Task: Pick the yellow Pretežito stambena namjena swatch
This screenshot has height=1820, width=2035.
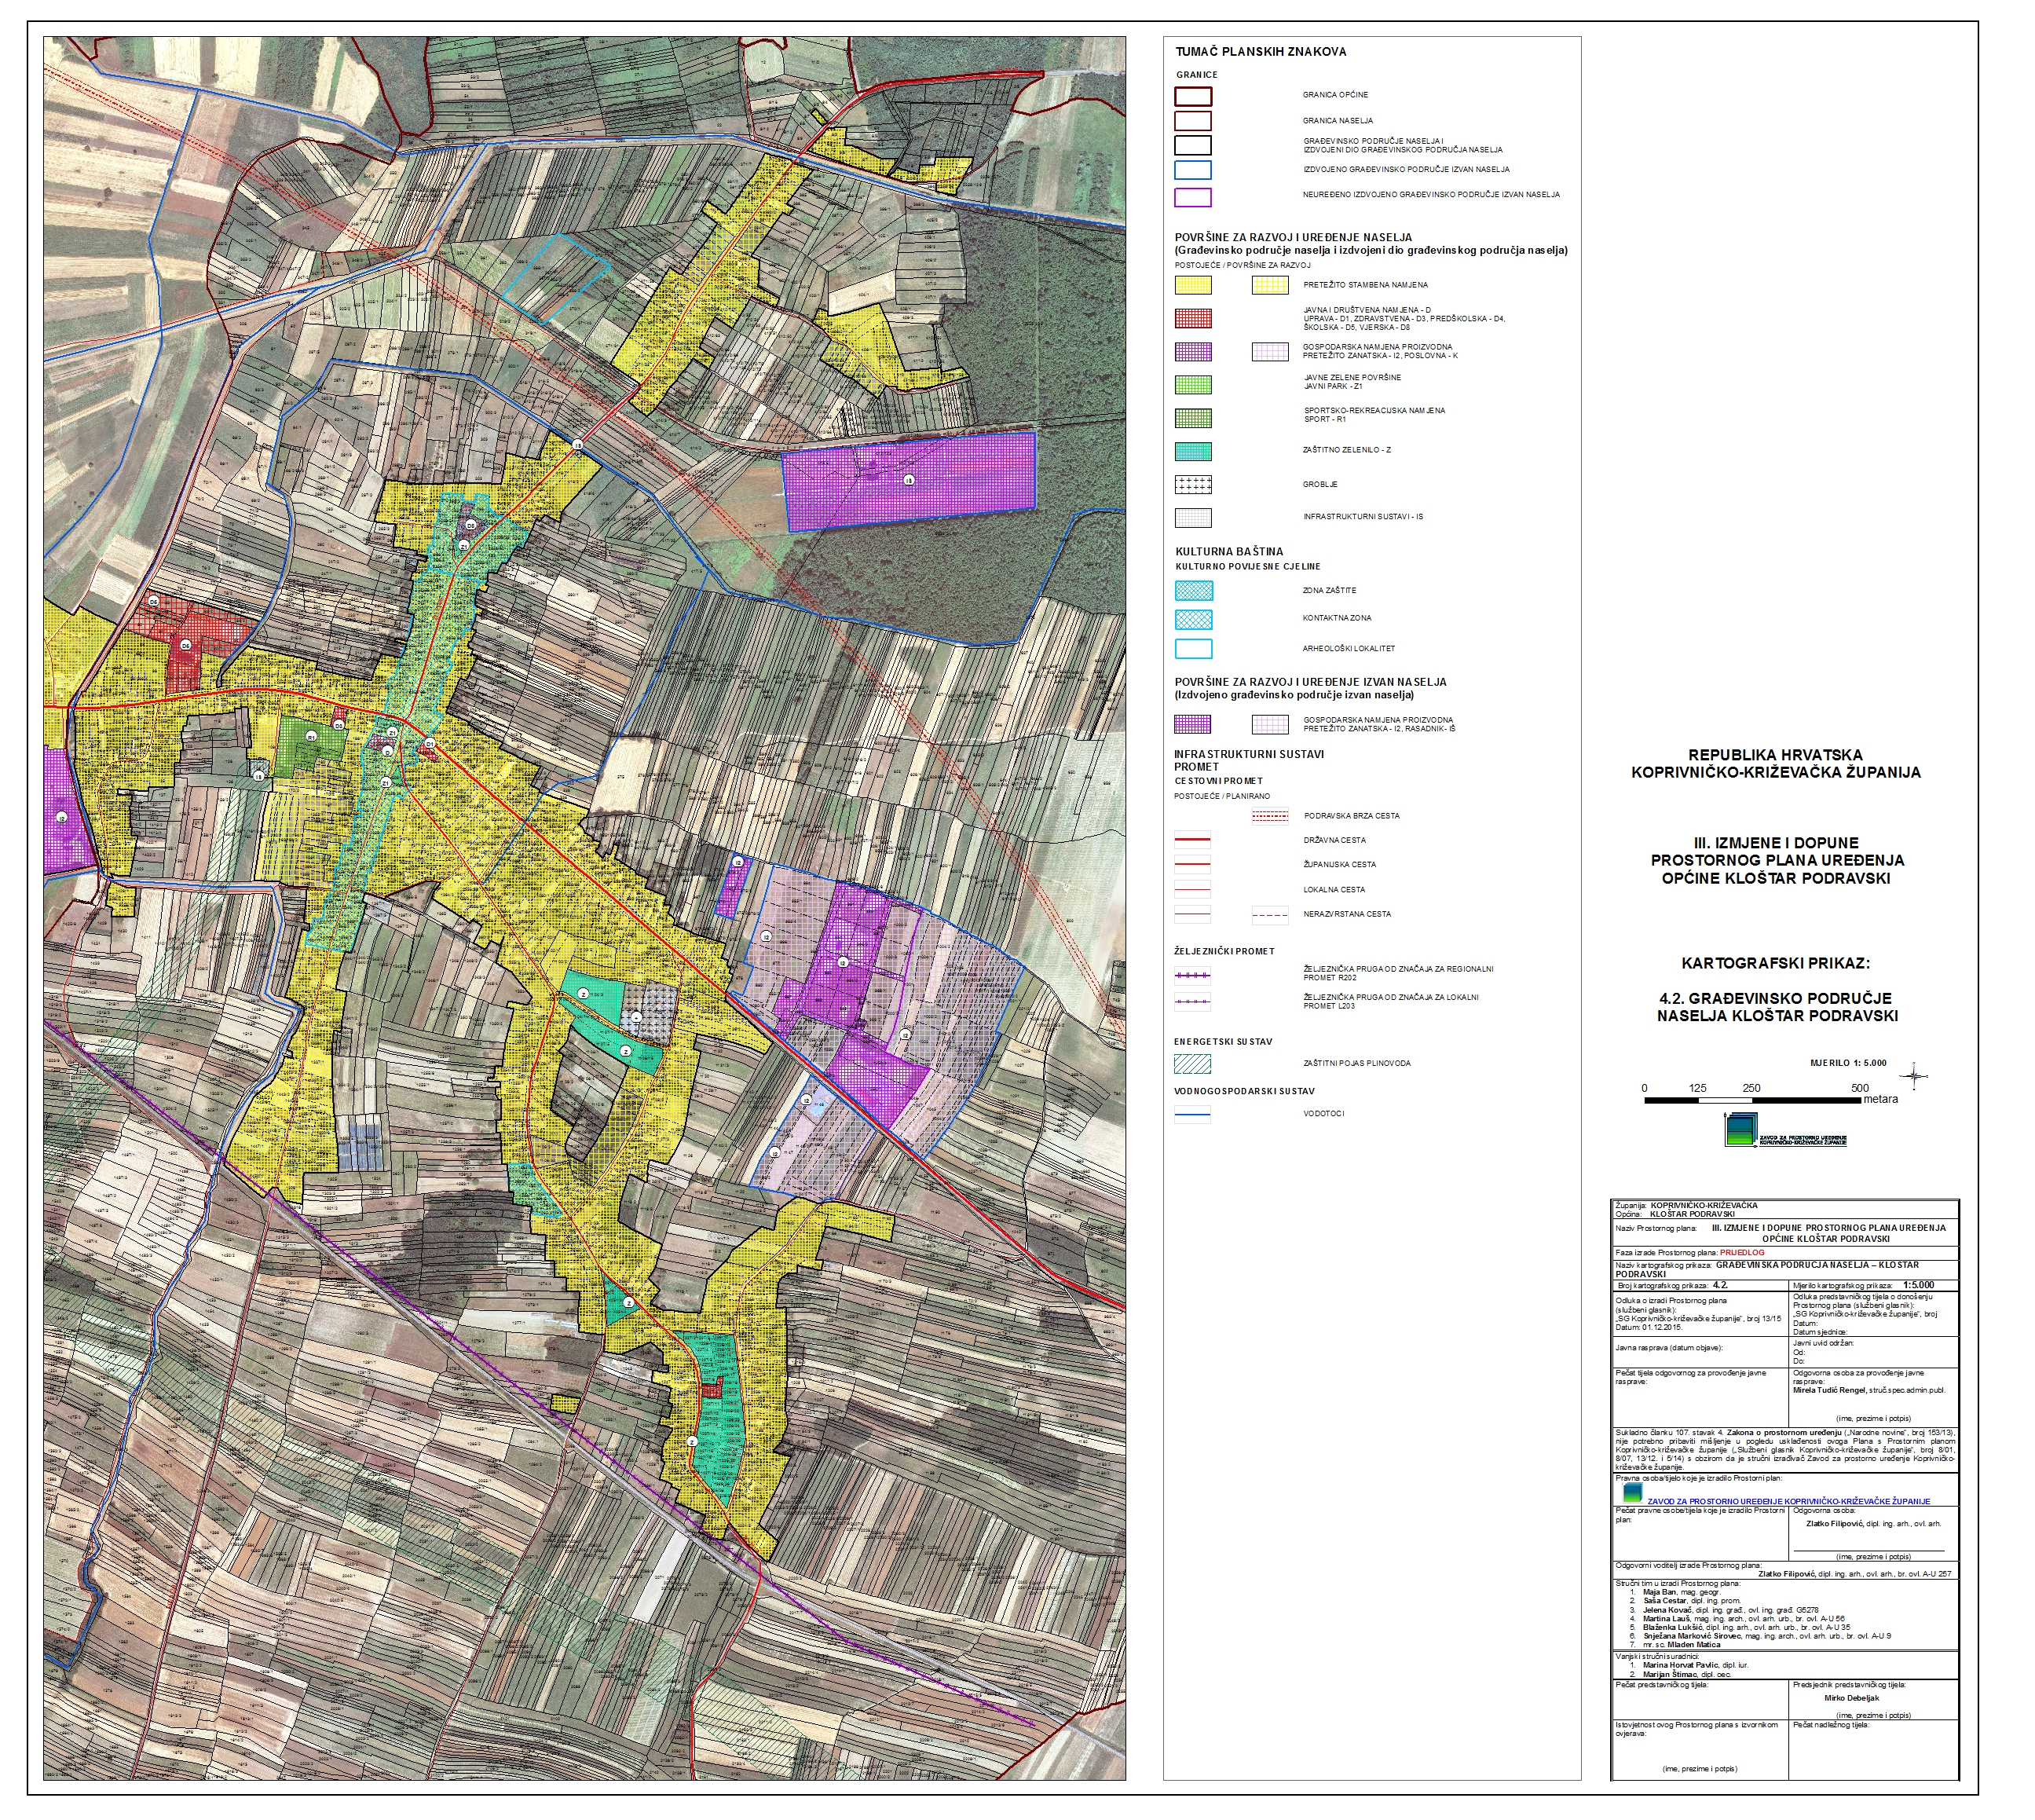Action: 1193,286
